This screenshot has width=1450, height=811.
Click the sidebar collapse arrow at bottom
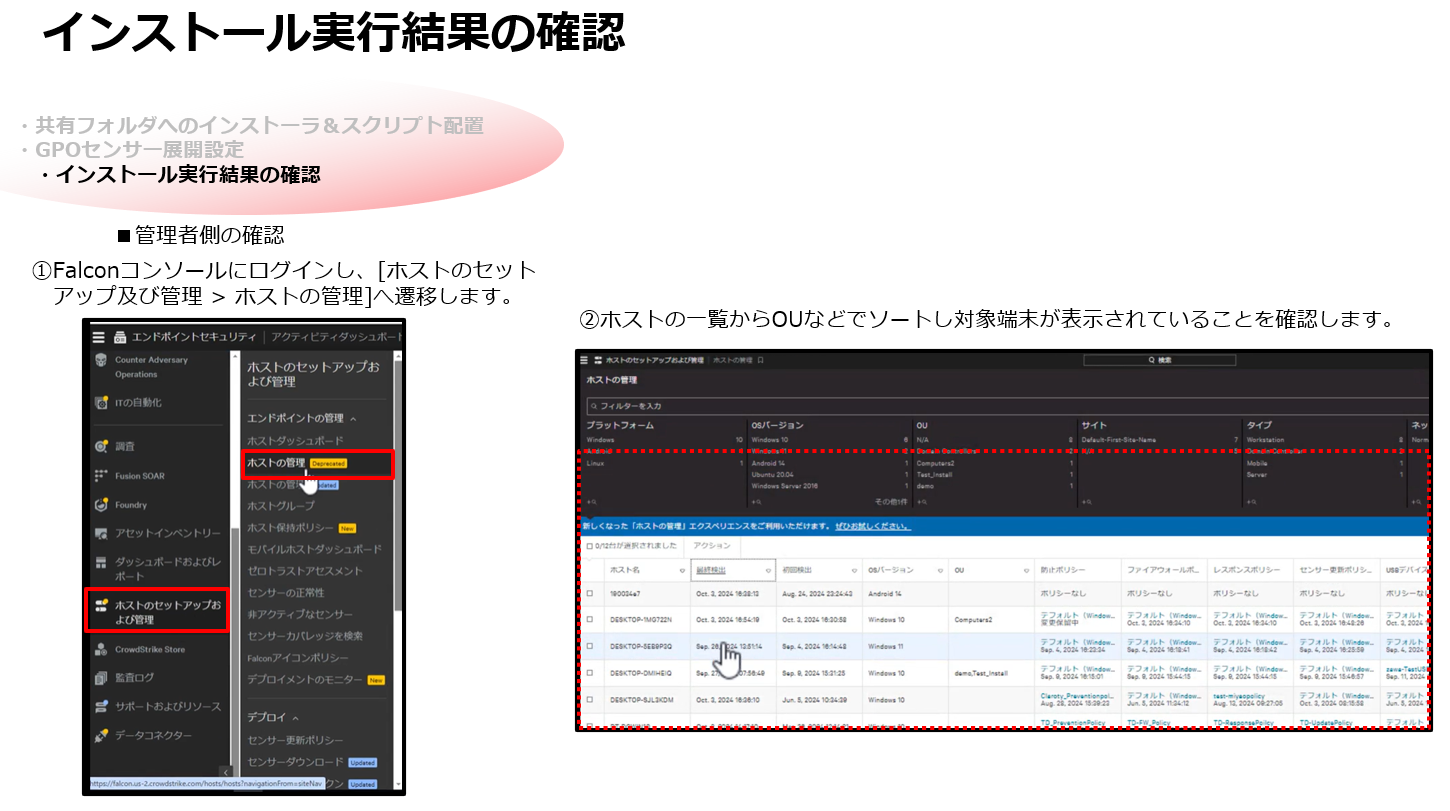[x=224, y=771]
